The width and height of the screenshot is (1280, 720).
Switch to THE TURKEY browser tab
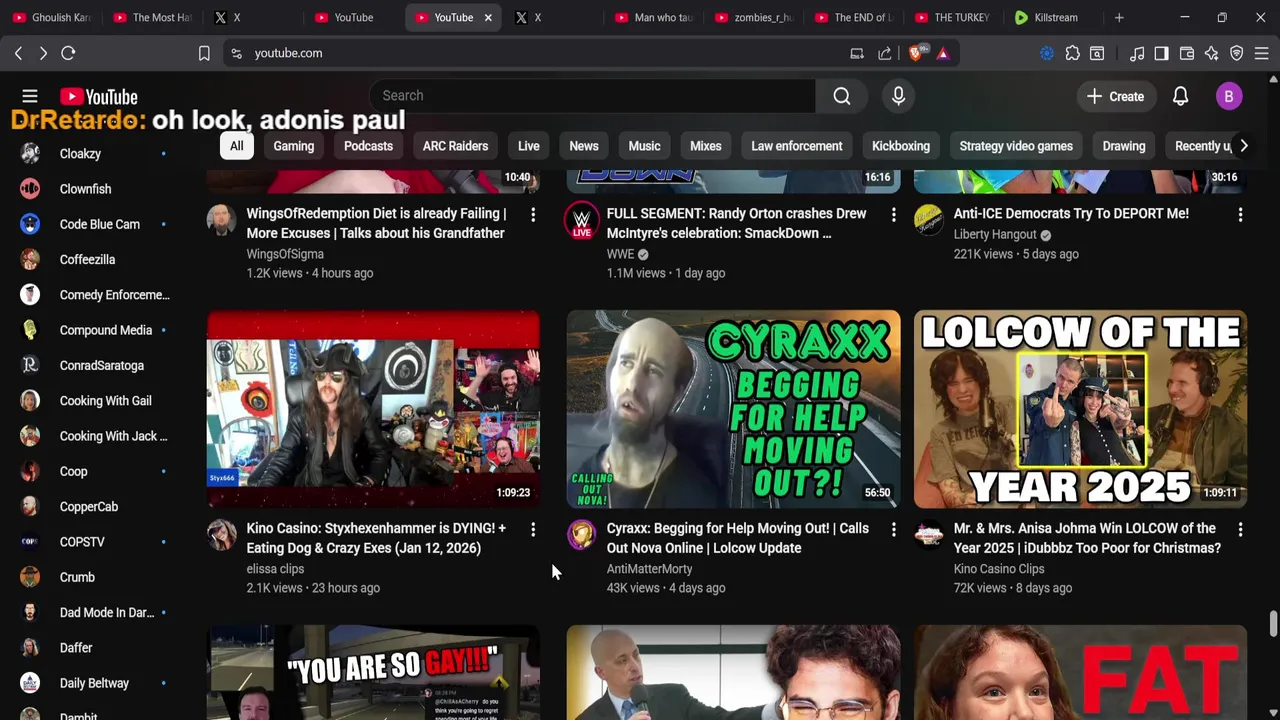click(953, 17)
